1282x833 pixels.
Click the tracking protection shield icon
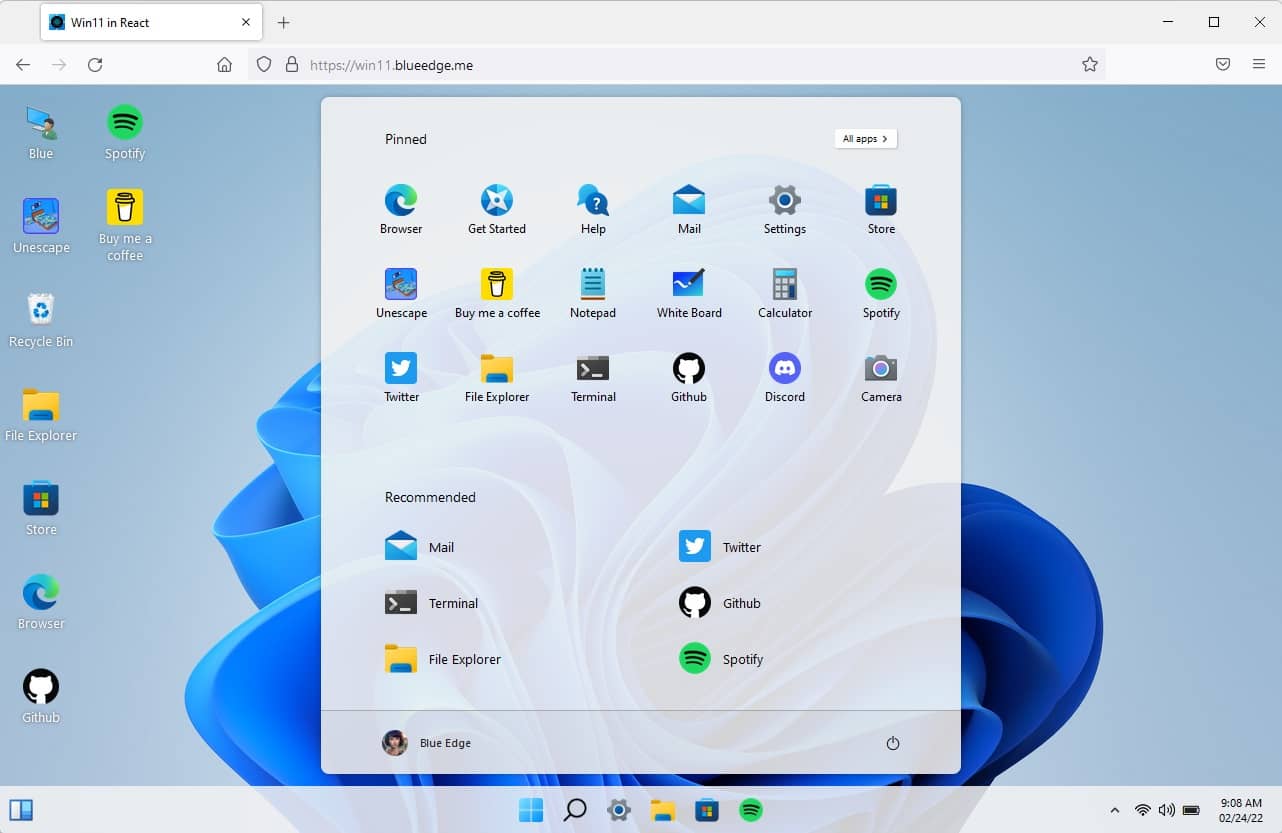[x=264, y=65]
